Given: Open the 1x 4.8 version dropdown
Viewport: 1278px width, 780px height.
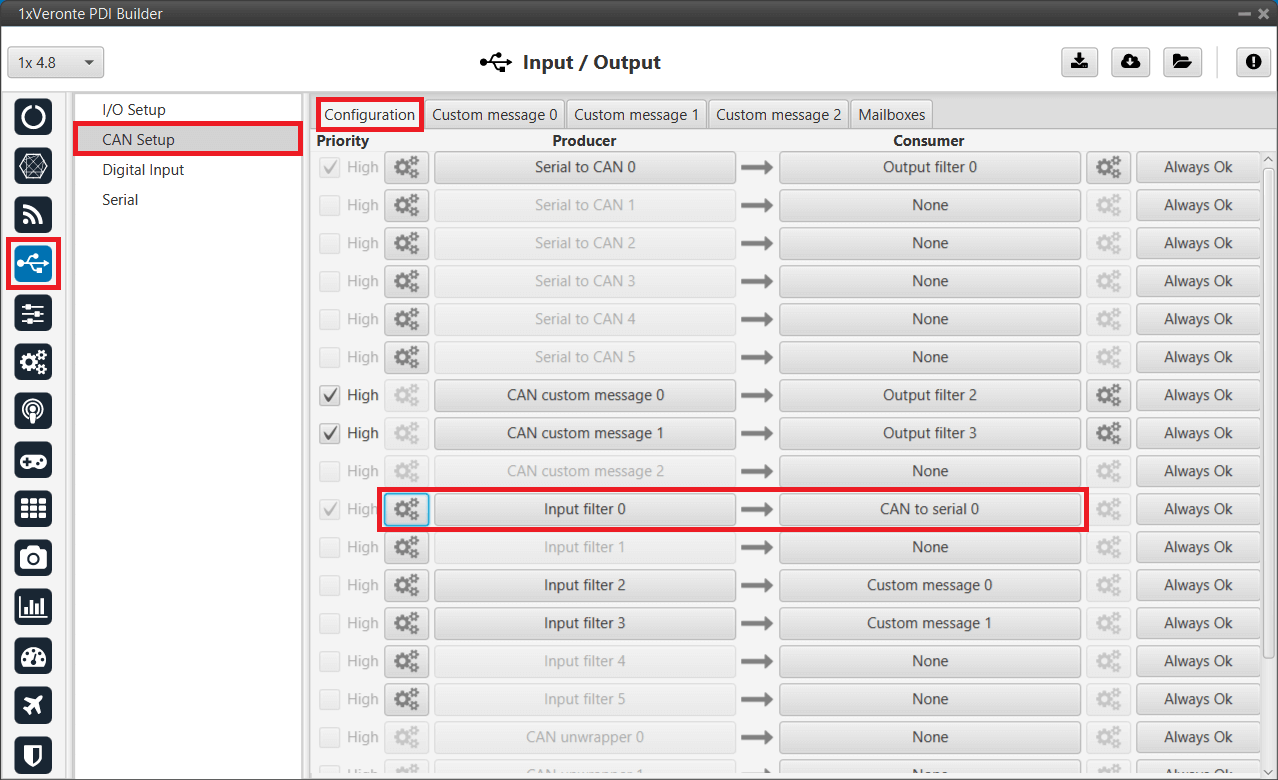Looking at the screenshot, I should [56, 62].
